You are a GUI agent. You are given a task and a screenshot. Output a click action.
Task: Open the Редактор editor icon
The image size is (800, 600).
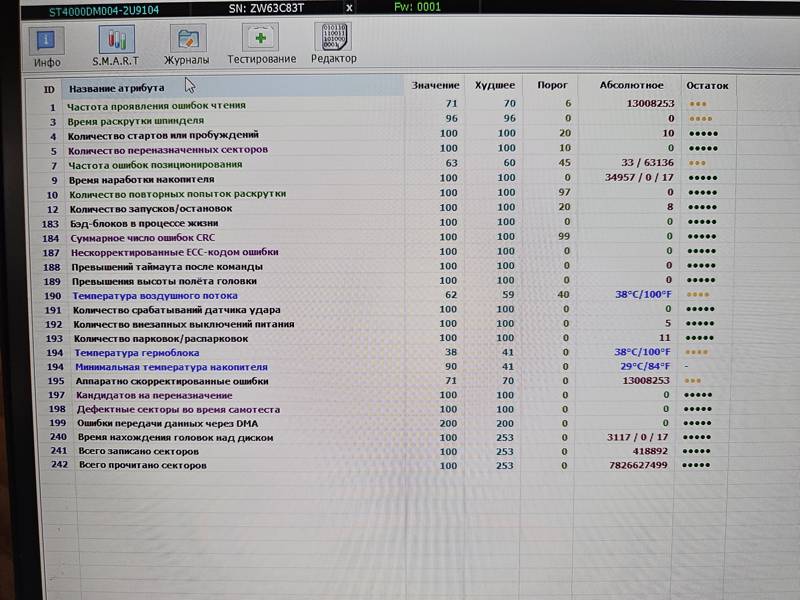point(334,43)
